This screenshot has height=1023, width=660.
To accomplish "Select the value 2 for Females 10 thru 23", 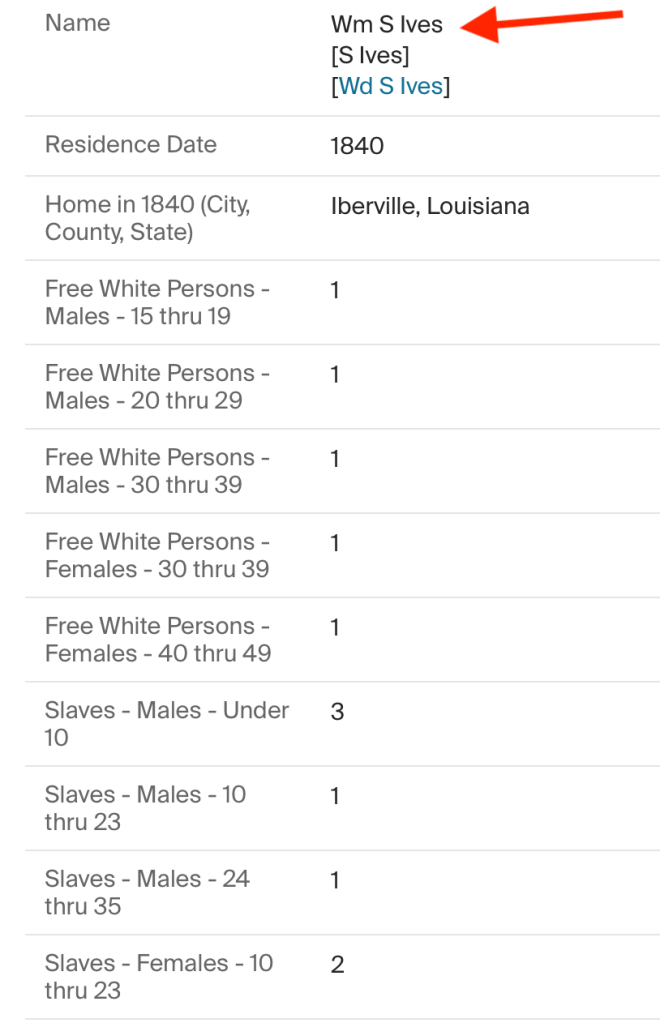I will tap(337, 964).
